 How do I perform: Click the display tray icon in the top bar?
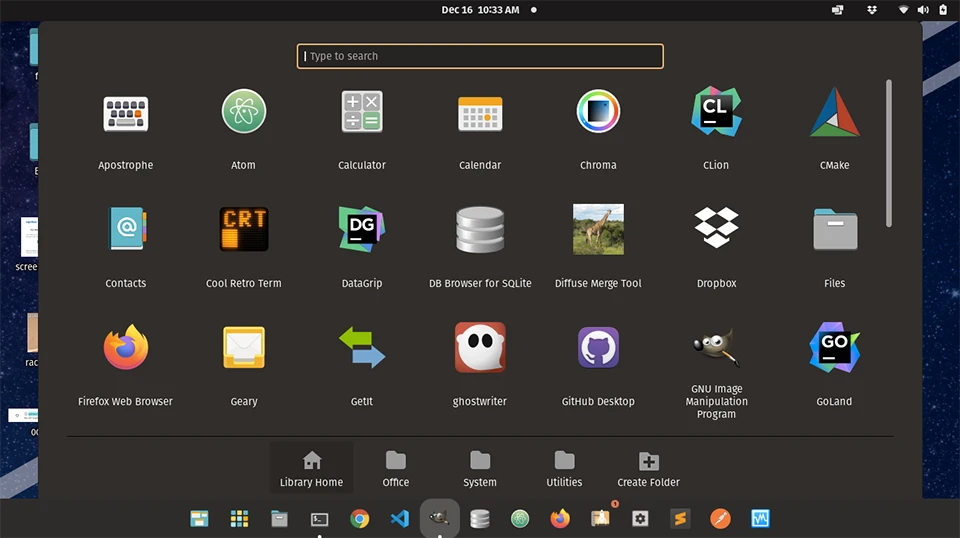[838, 10]
